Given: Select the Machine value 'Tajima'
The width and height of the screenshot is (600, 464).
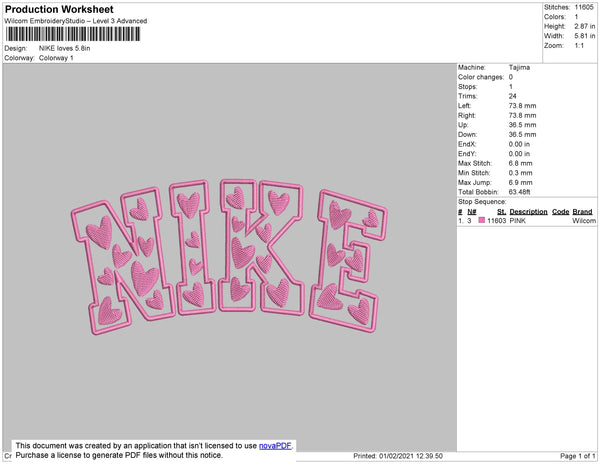Looking at the screenshot, I should (x=519, y=67).
